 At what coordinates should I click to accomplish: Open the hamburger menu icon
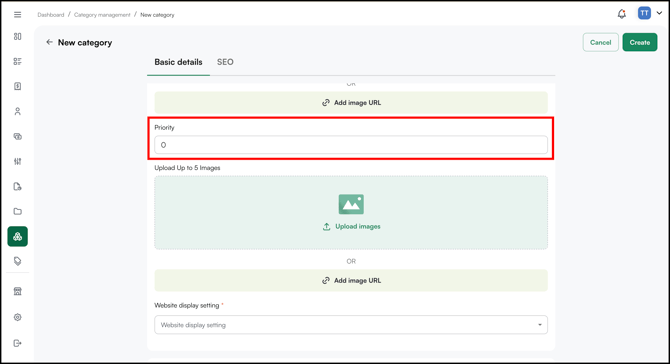coord(18,15)
